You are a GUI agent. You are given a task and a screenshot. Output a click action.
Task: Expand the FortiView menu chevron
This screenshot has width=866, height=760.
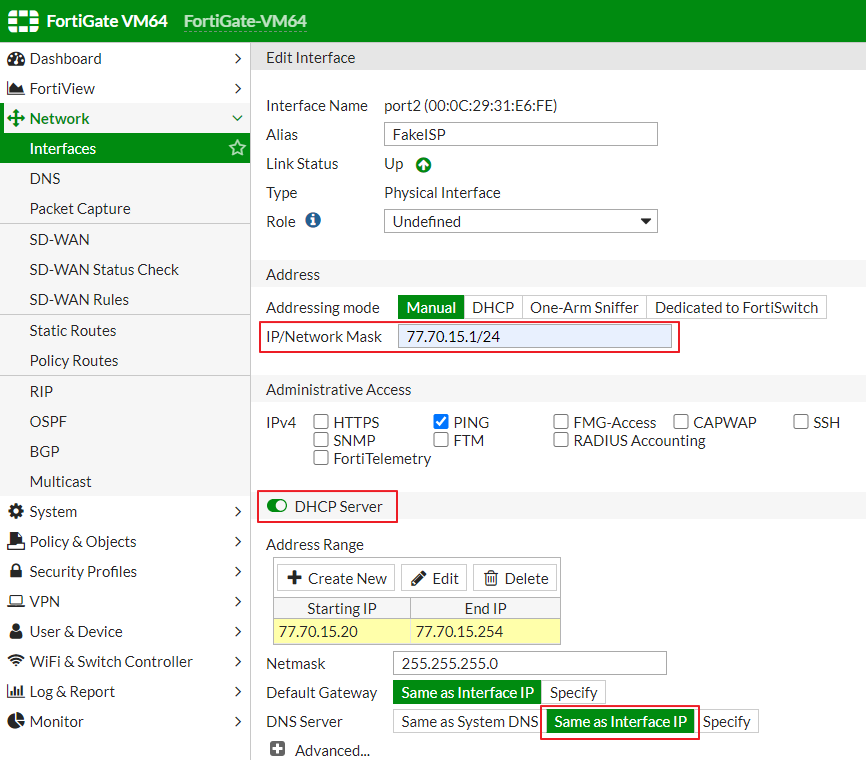pyautogui.click(x=238, y=88)
